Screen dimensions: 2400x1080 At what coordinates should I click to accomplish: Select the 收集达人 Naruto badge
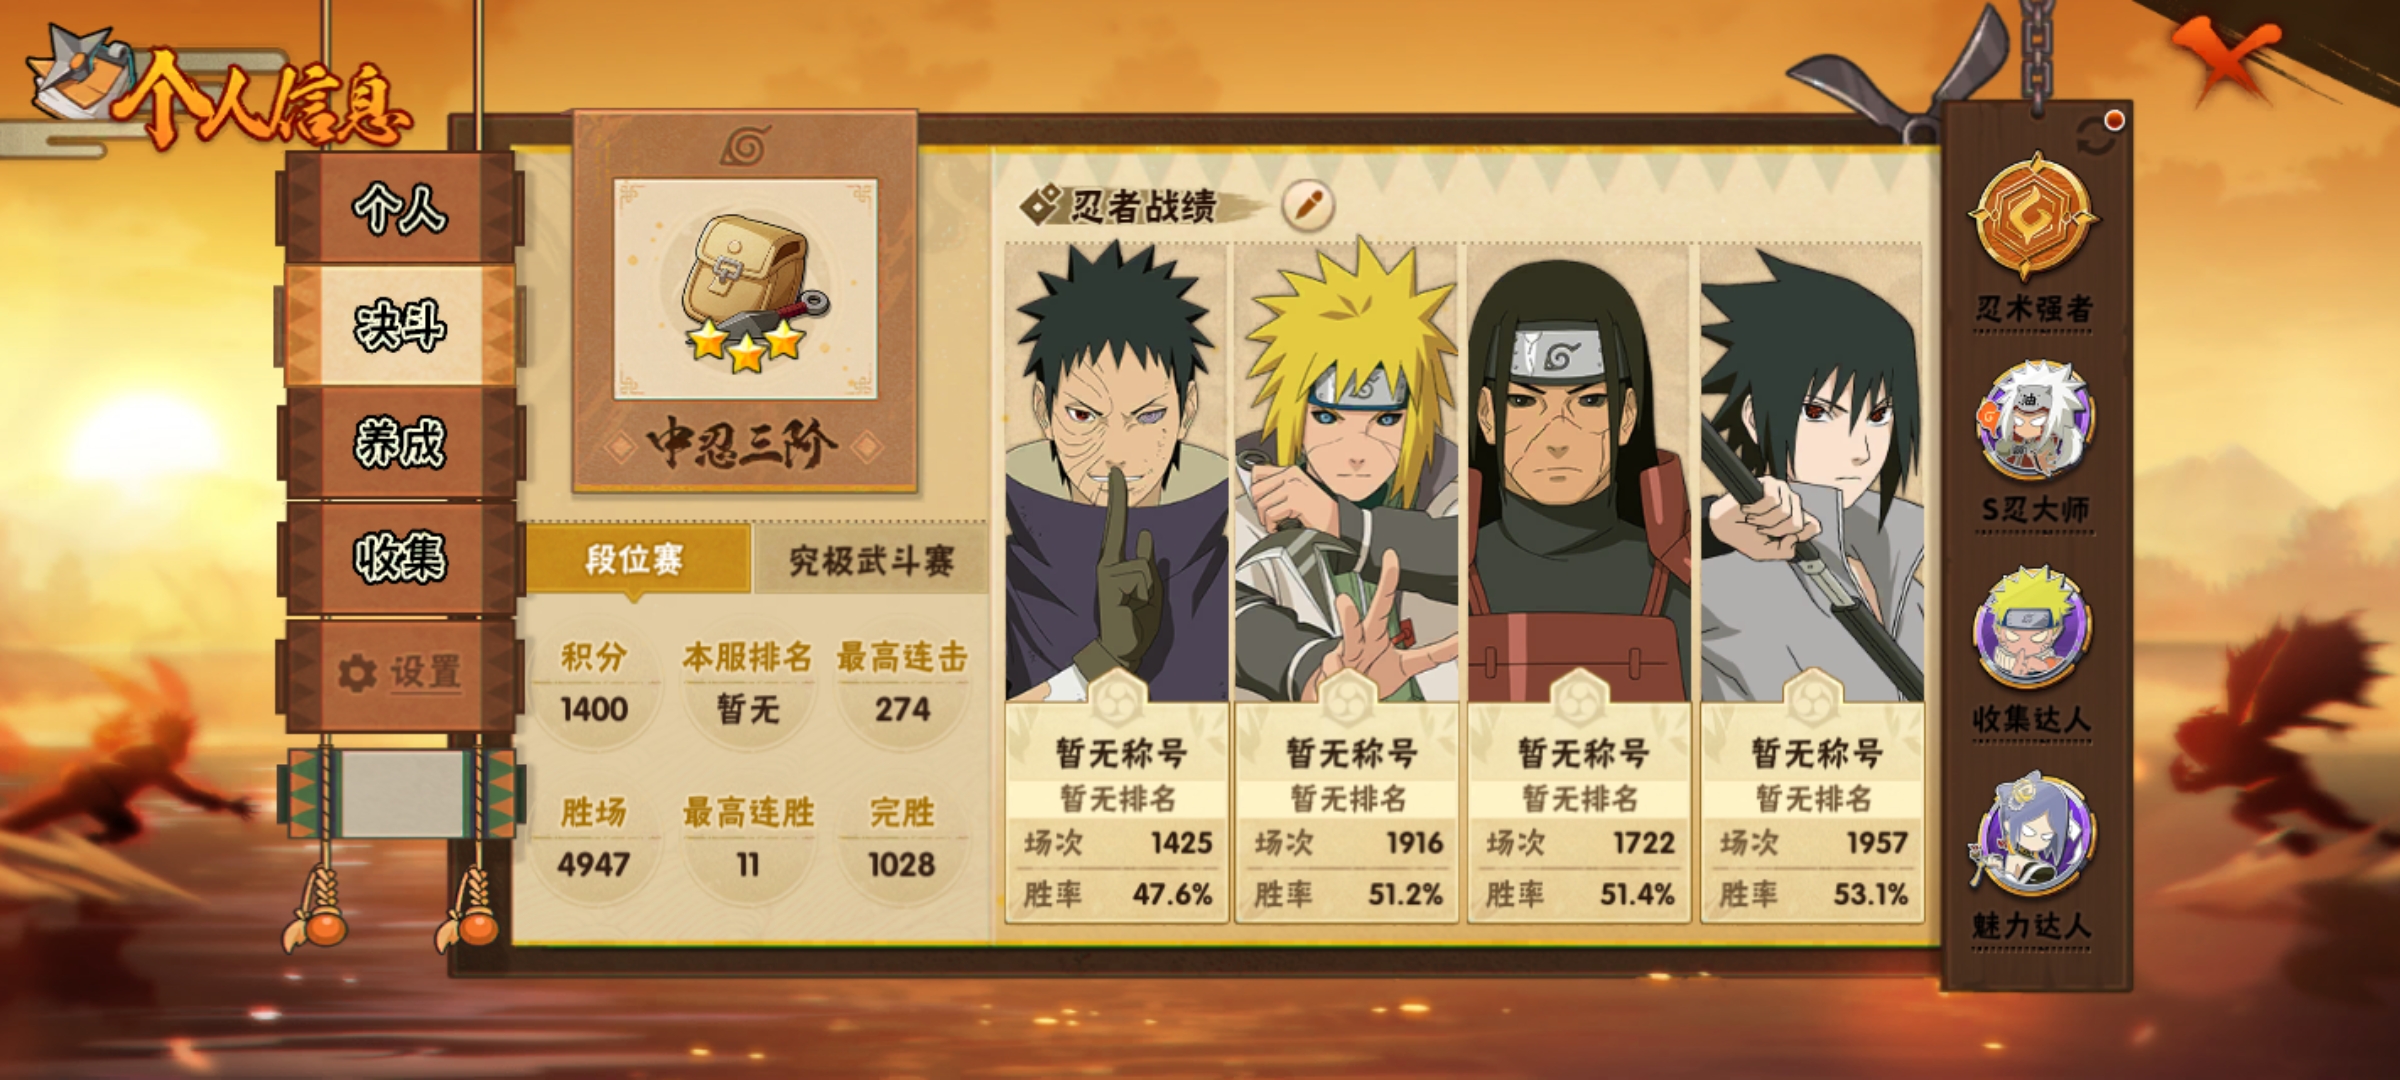2033,652
